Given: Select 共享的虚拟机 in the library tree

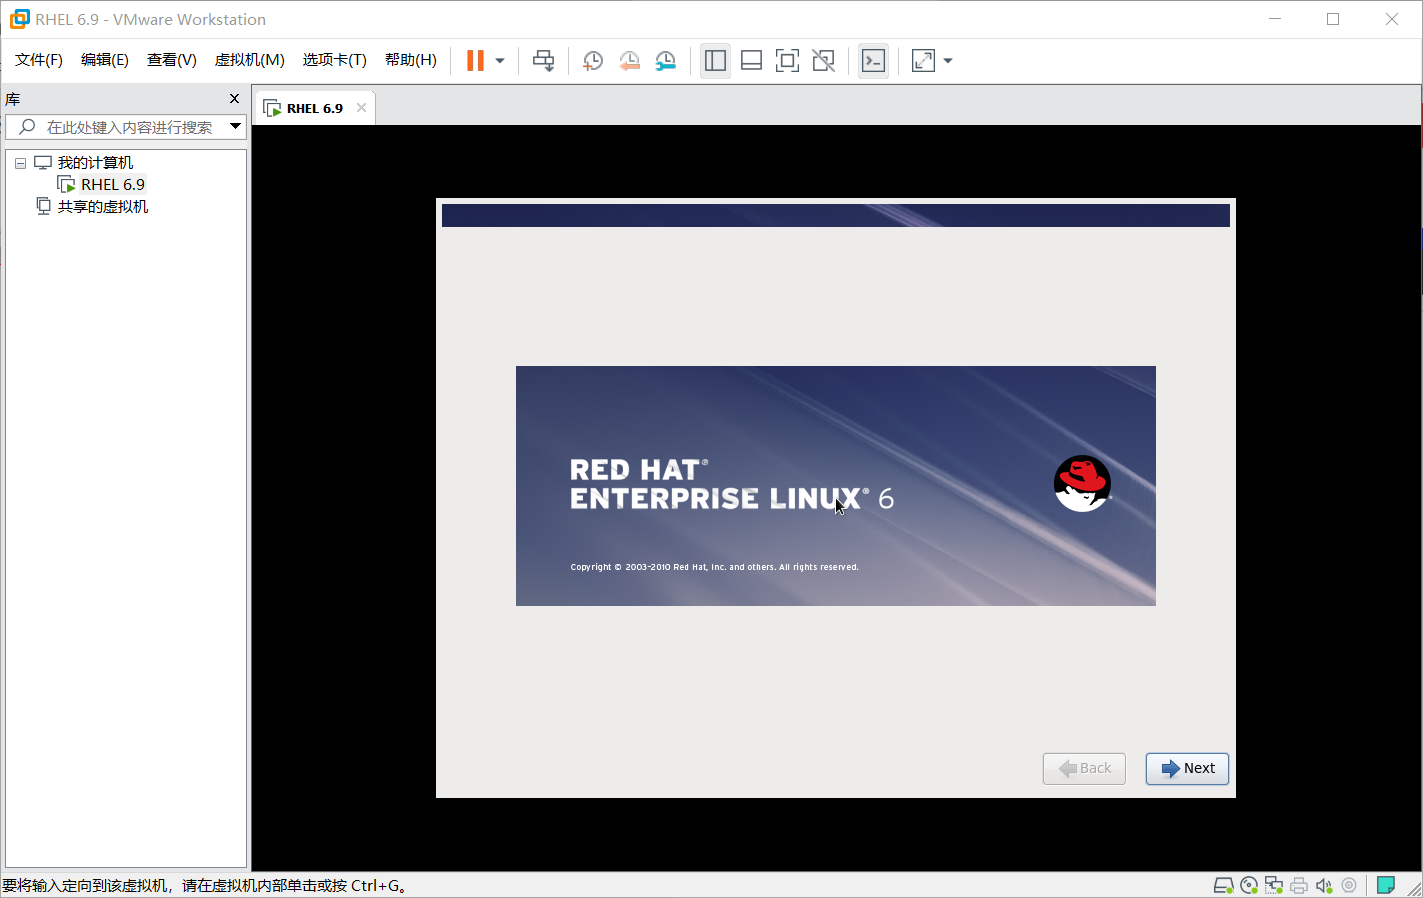Looking at the screenshot, I should pyautogui.click(x=103, y=207).
